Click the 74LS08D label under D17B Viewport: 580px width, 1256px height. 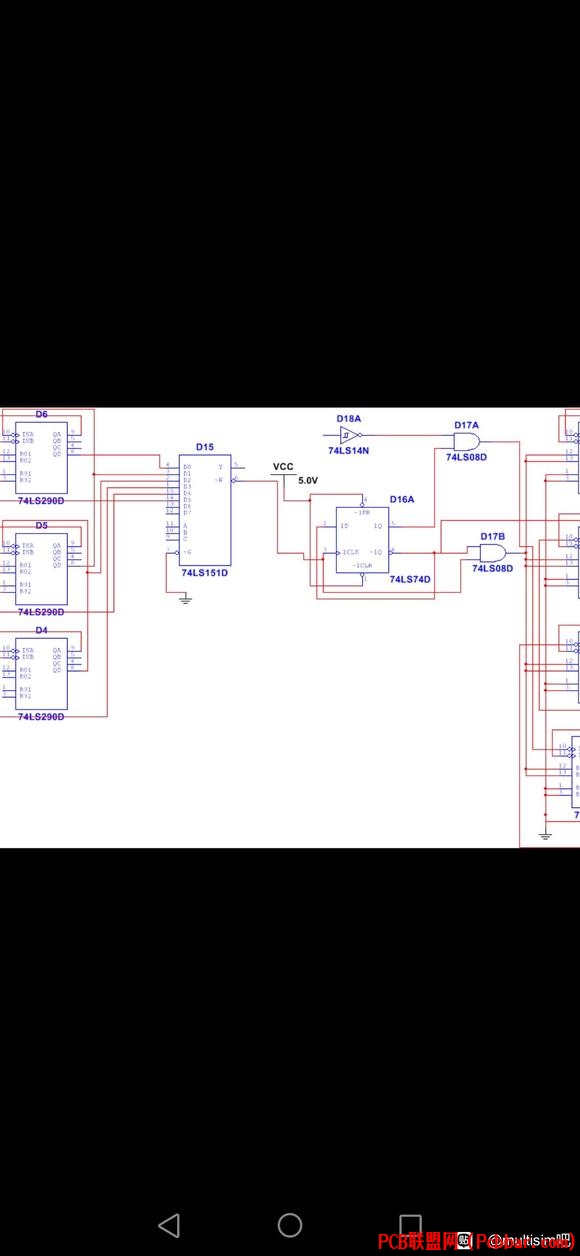[x=492, y=568]
